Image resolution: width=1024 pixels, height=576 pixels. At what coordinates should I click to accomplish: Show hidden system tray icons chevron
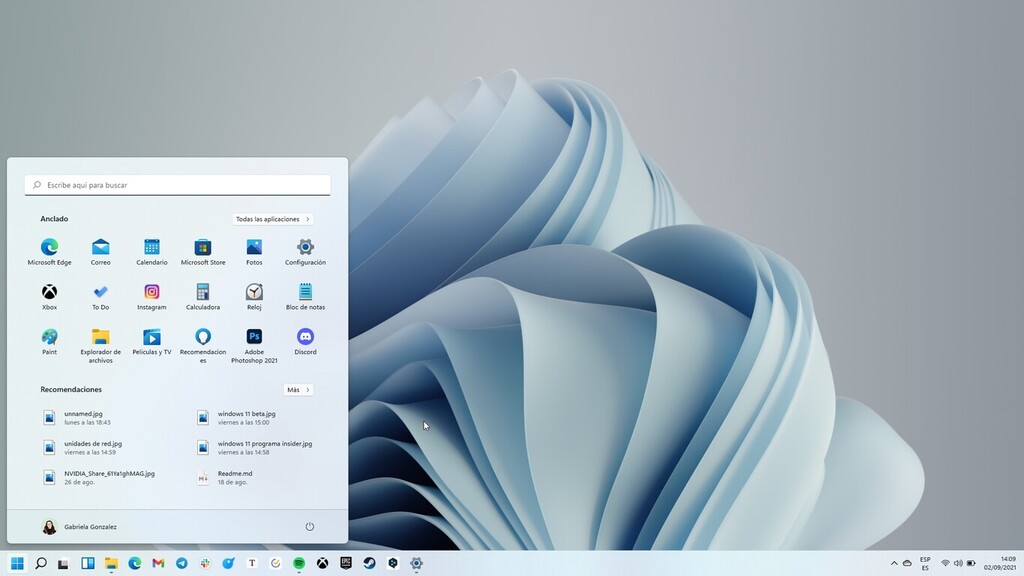point(894,563)
